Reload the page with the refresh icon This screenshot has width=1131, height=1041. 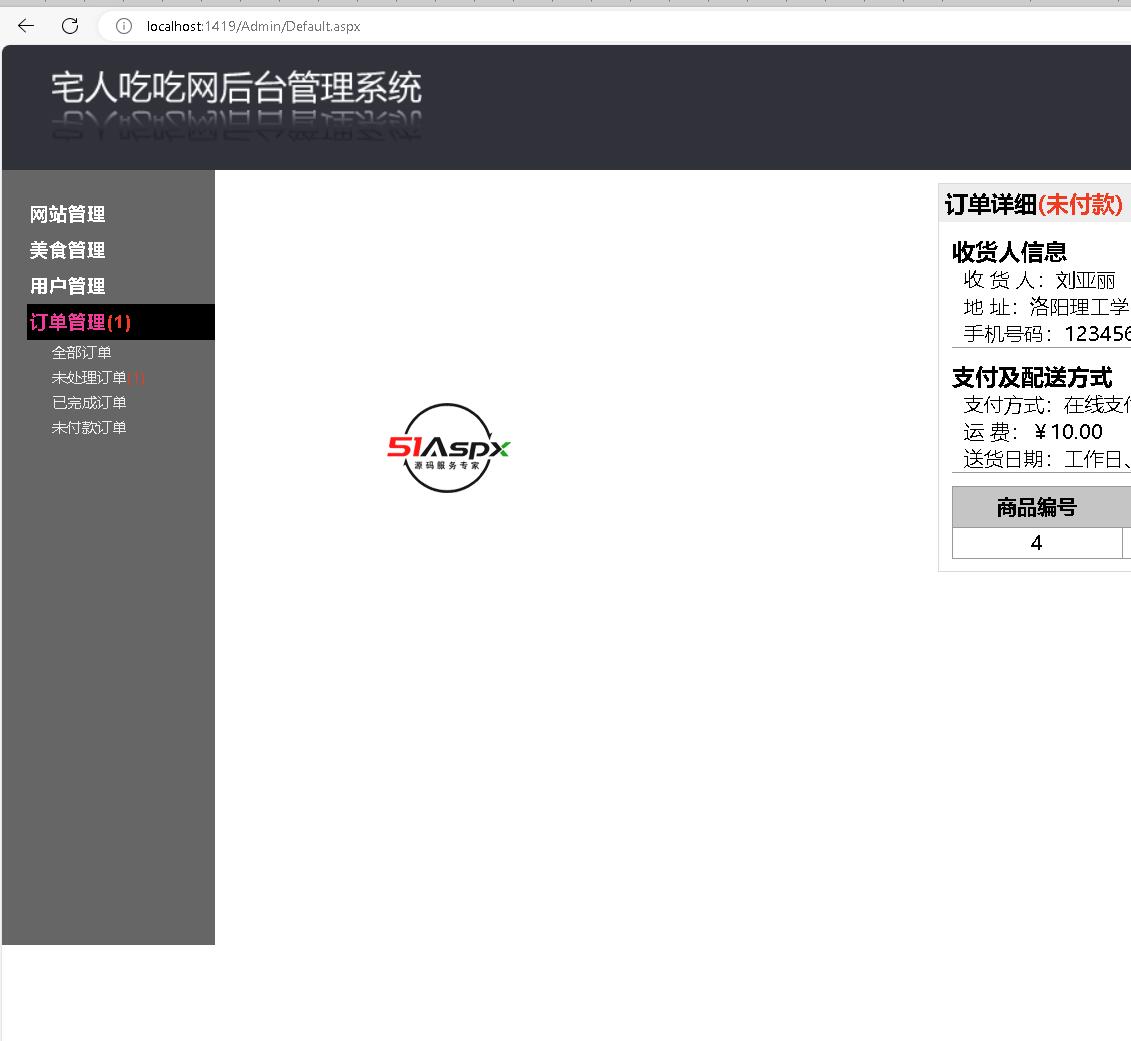point(70,26)
